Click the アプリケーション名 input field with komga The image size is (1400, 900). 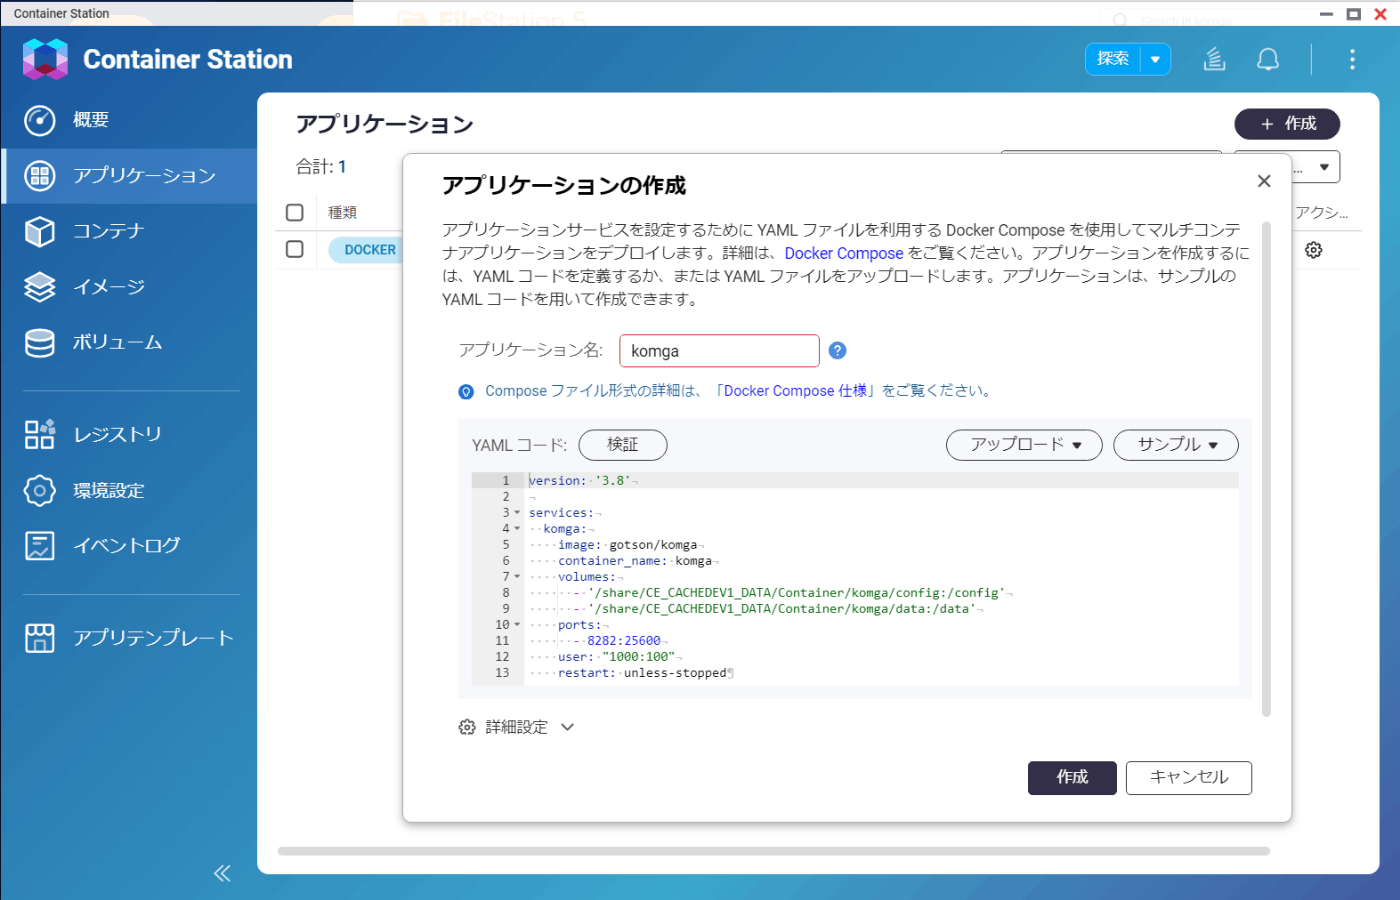(x=720, y=351)
